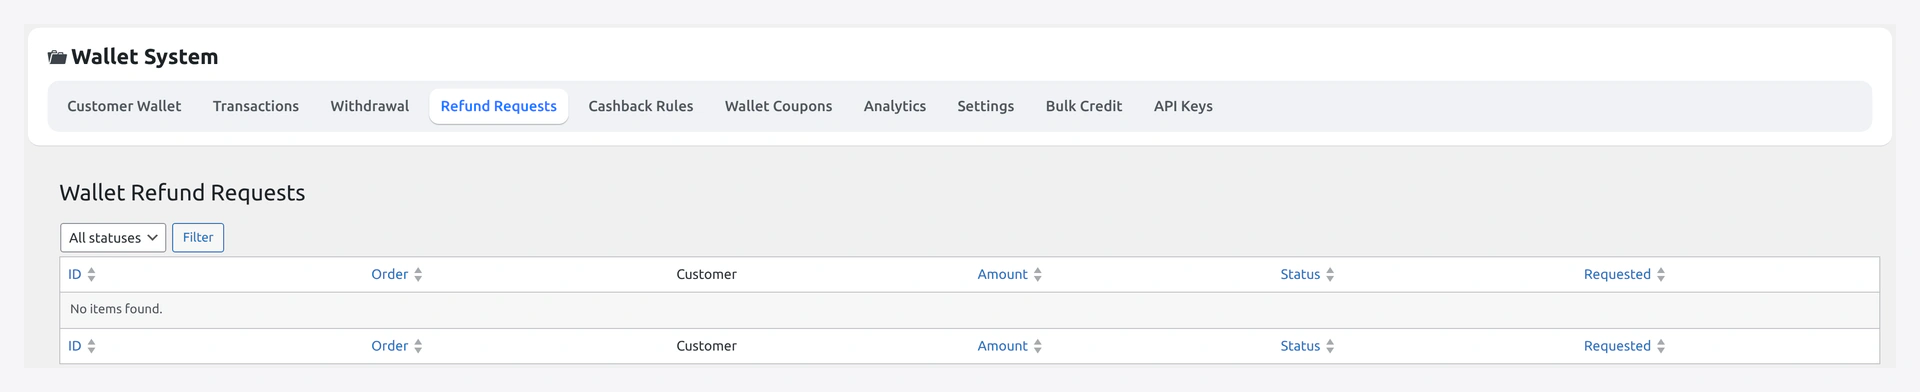Open the Settings tab

click(x=986, y=106)
